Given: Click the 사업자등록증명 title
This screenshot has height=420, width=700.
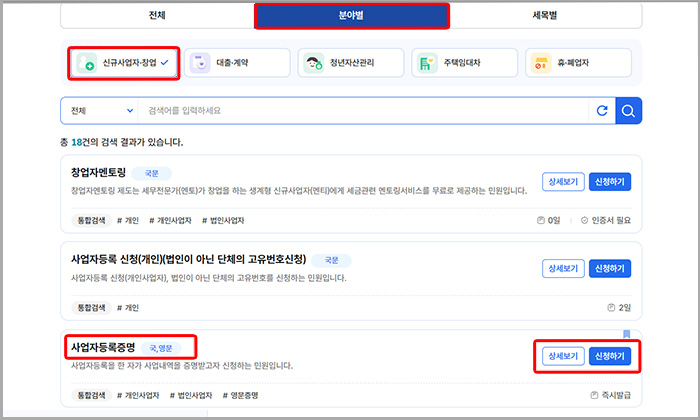Looking at the screenshot, I should [x=103, y=347].
